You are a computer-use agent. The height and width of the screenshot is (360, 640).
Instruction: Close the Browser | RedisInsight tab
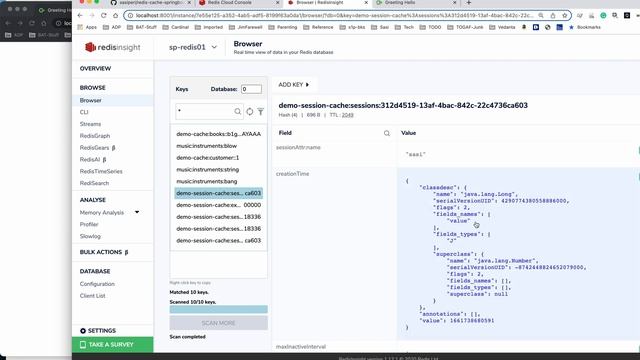point(366,3)
